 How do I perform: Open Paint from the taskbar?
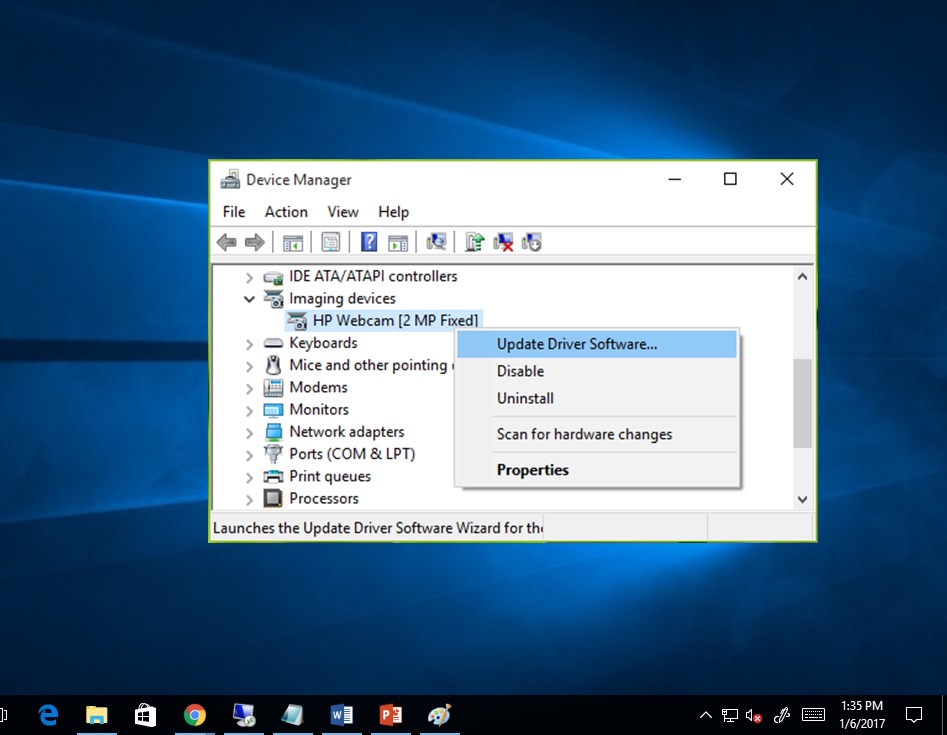(x=440, y=715)
